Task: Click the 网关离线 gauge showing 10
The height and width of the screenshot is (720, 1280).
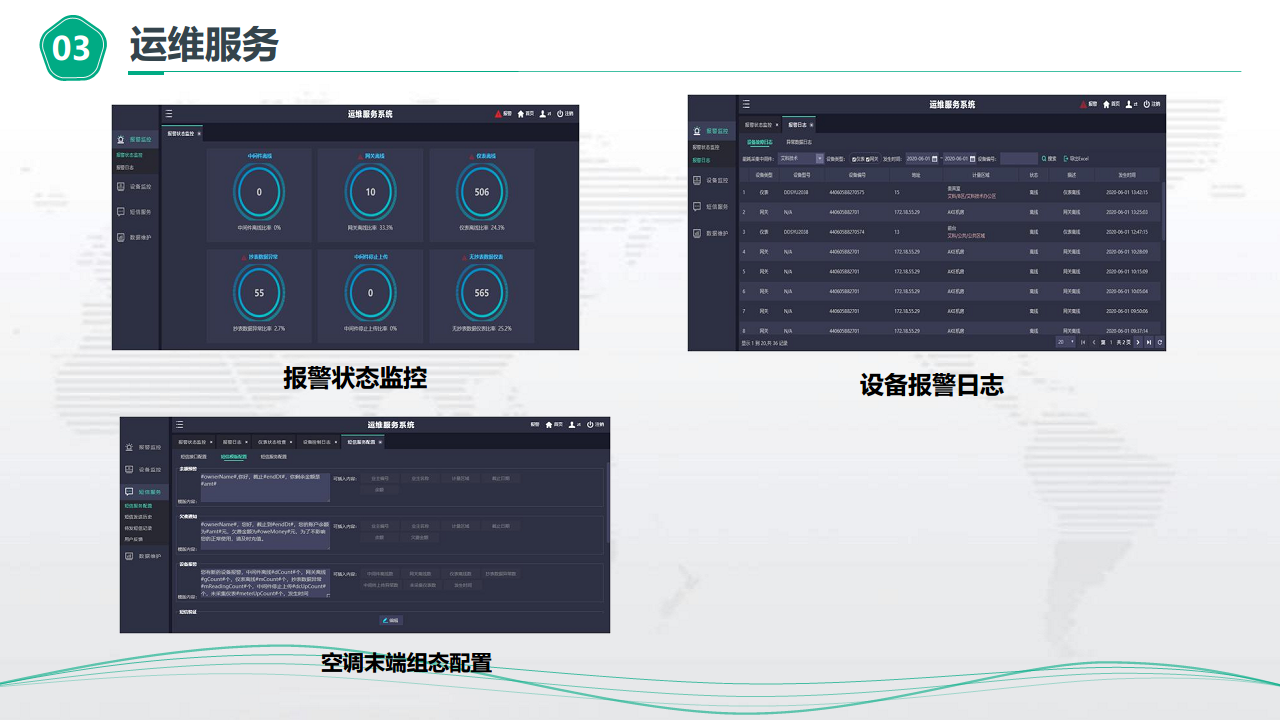Action: pyautogui.click(x=371, y=192)
